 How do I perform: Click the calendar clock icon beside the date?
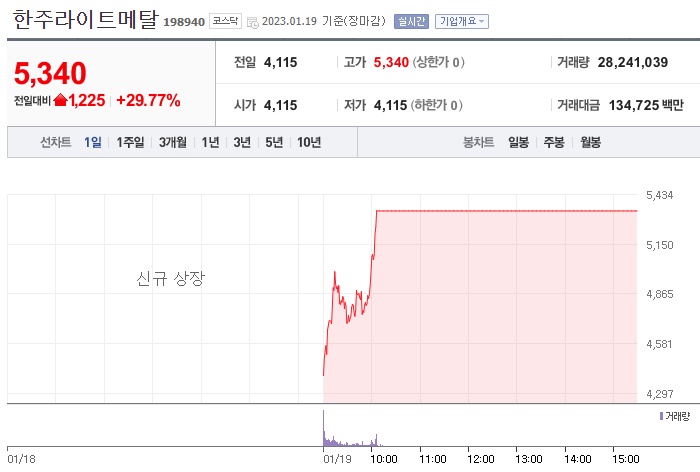point(253,22)
